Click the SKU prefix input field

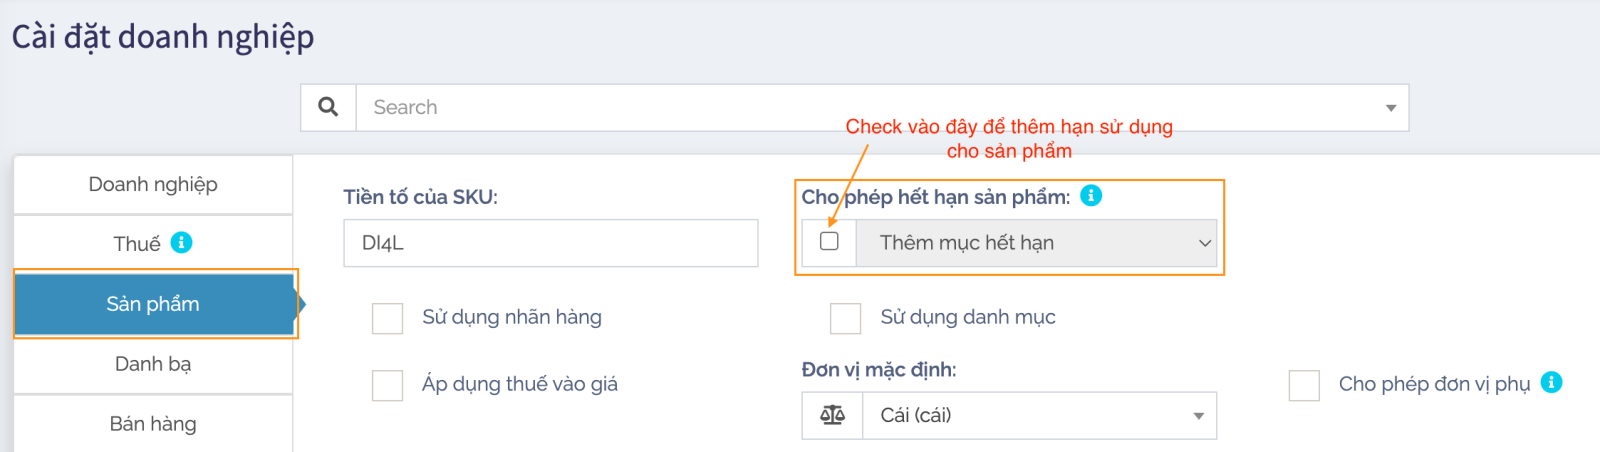550,243
